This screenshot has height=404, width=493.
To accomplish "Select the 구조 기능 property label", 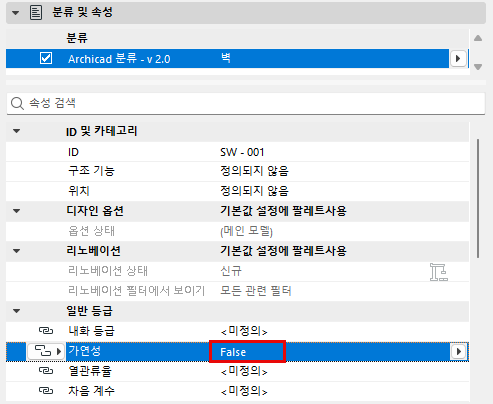I will click(91, 171).
